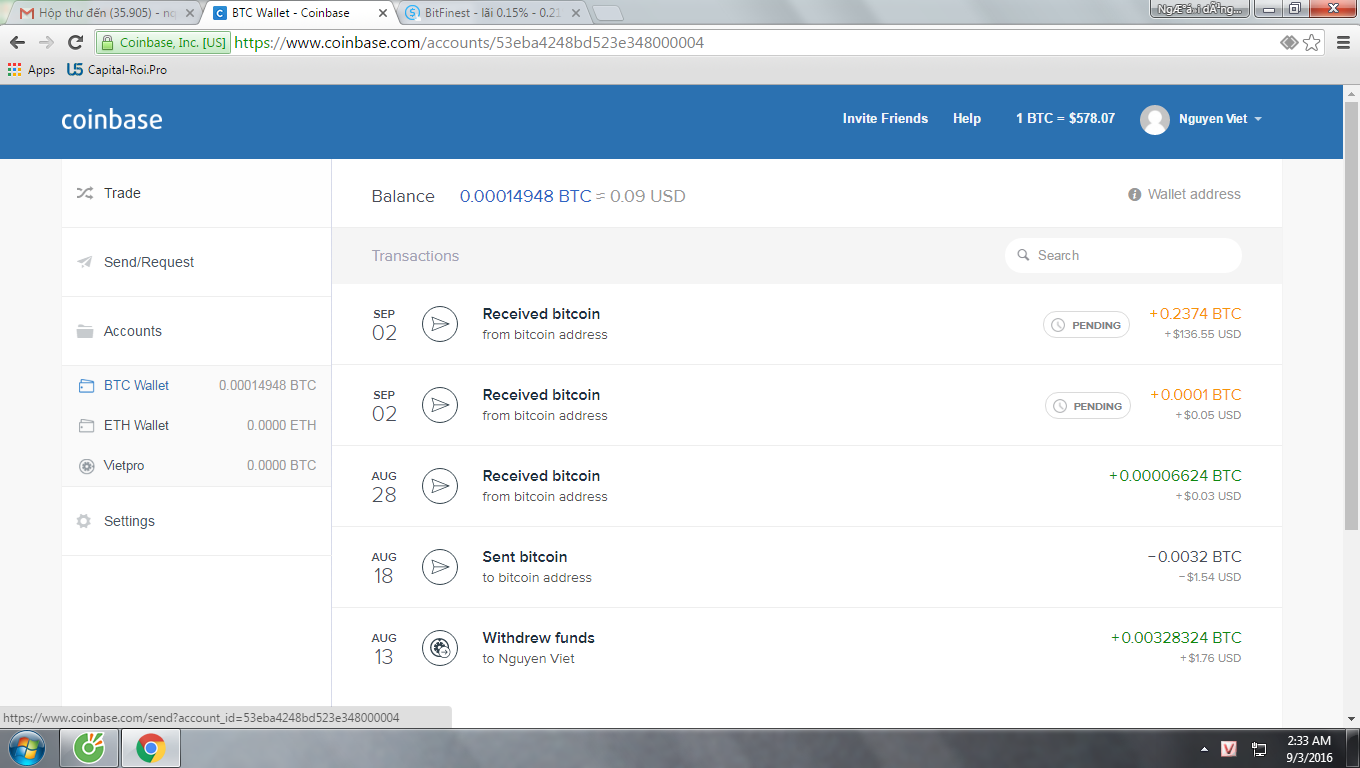The height and width of the screenshot is (768, 1360).
Task: Close the BTC Wallet - Coinbase tab
Action: click(x=381, y=13)
